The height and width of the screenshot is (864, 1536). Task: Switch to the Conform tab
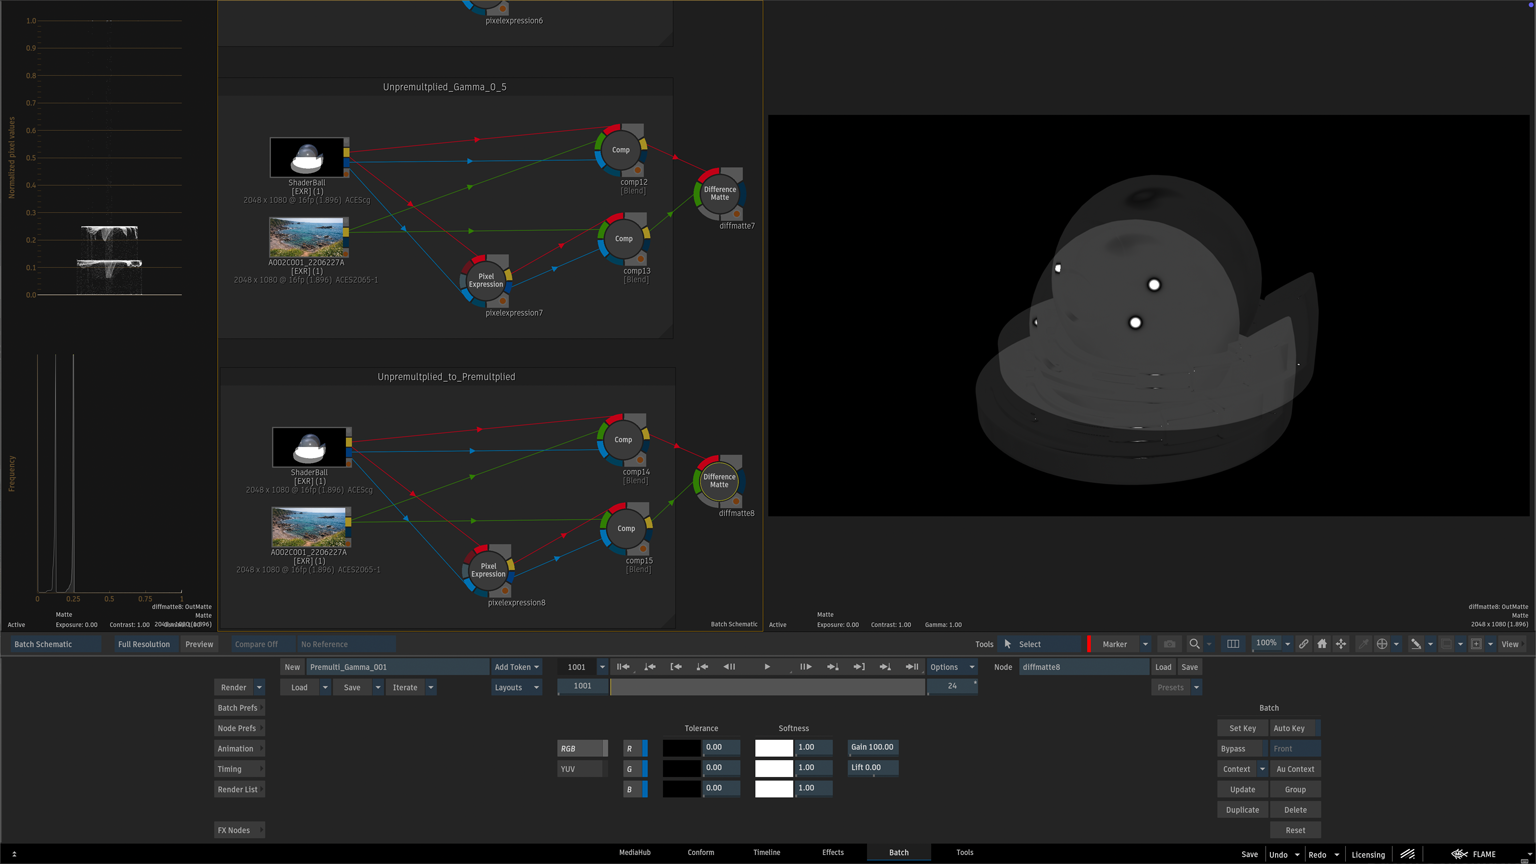coord(701,853)
